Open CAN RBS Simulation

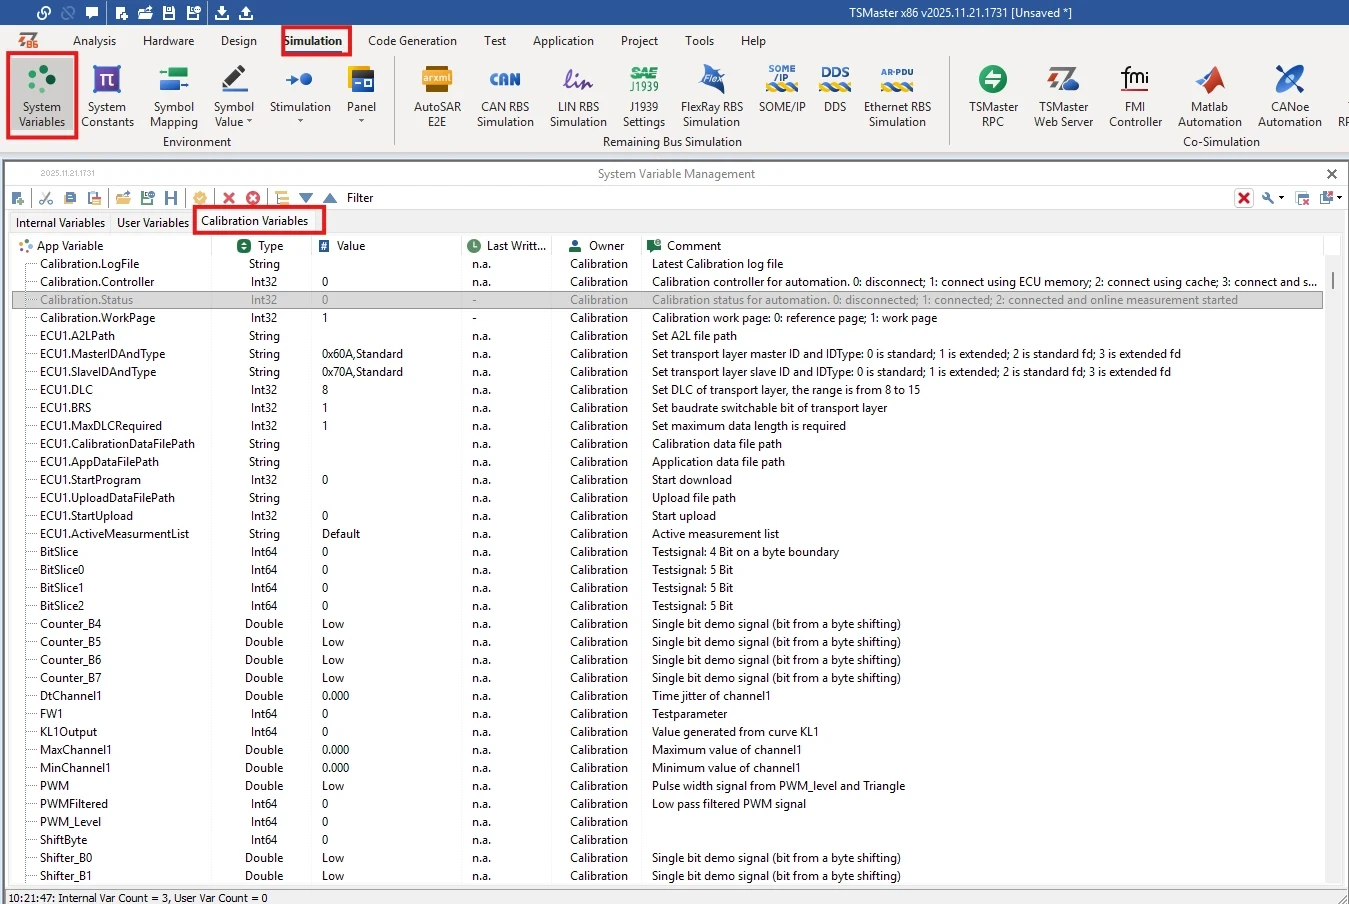505,96
